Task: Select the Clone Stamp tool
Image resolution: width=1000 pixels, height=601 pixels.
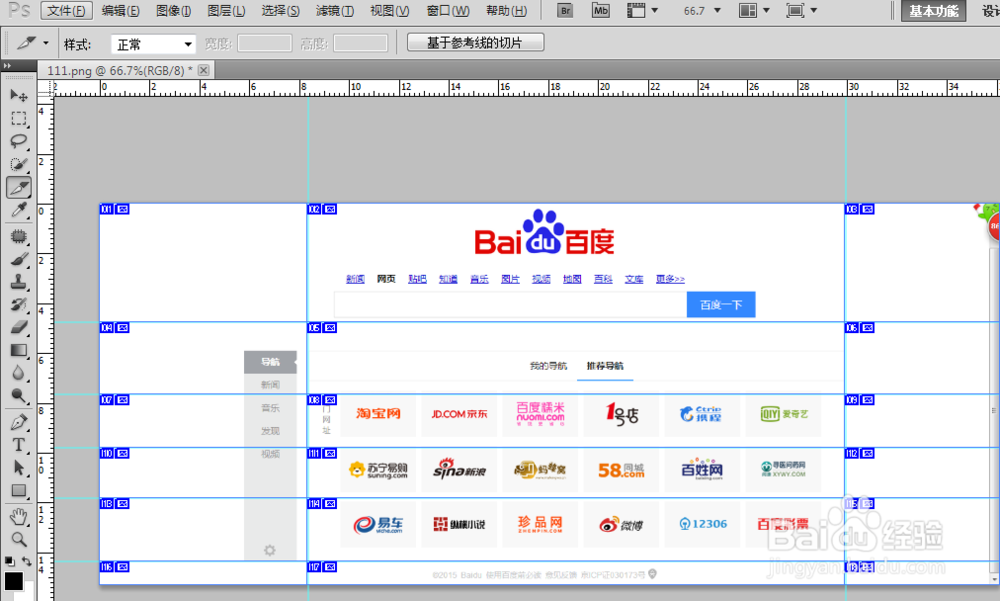Action: (x=18, y=282)
